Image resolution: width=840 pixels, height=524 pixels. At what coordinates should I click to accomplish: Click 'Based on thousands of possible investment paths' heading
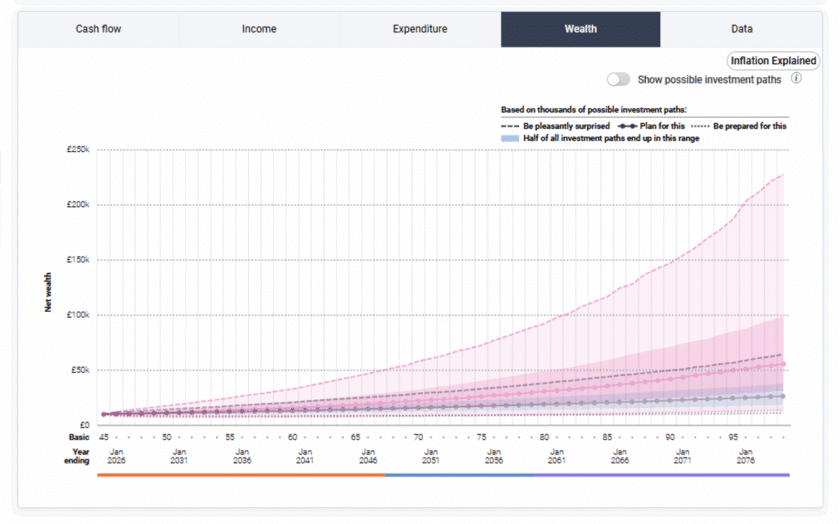[594, 109]
